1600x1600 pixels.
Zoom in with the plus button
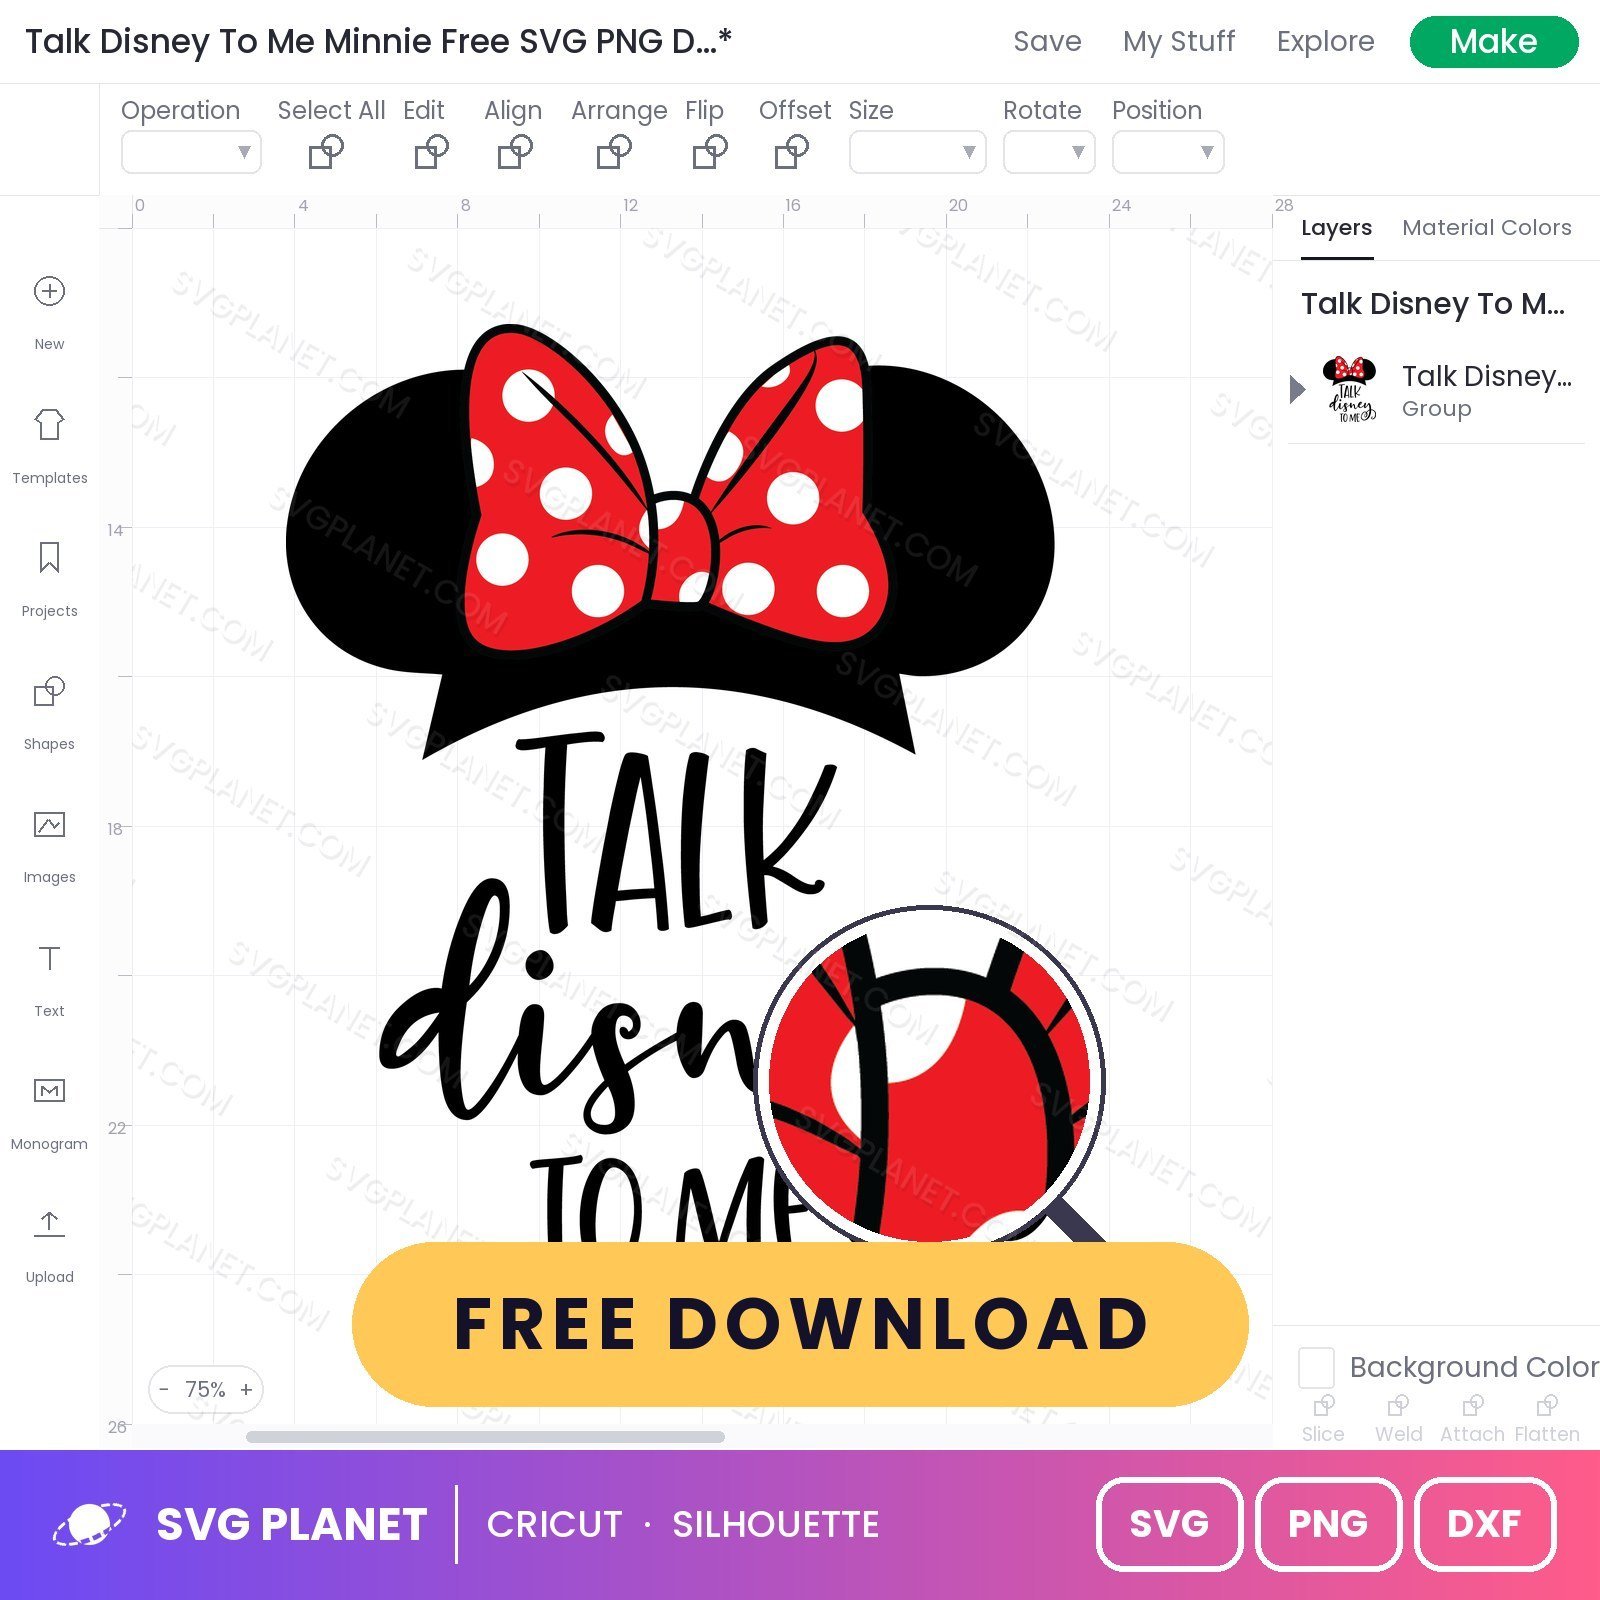click(246, 1389)
